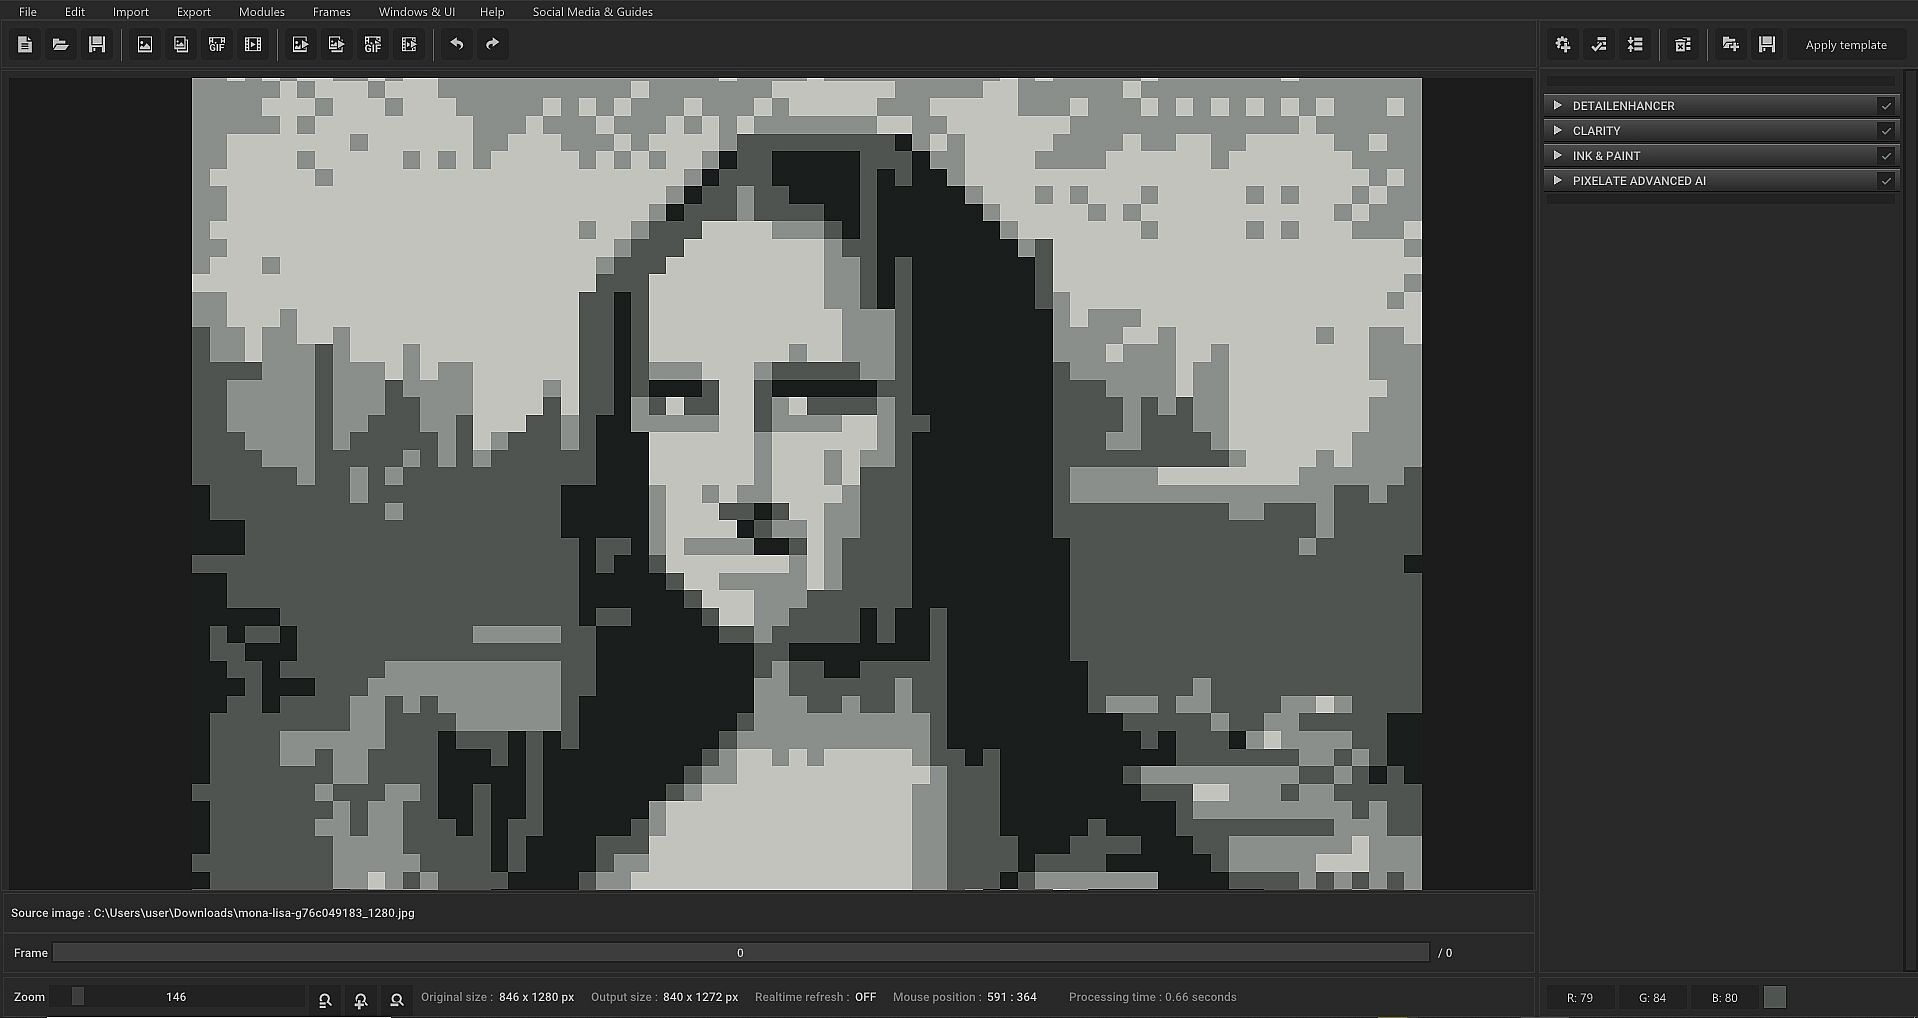Screen dimensions: 1918x1018
Task: Expand the CLARITY module settings
Action: tap(1558, 130)
